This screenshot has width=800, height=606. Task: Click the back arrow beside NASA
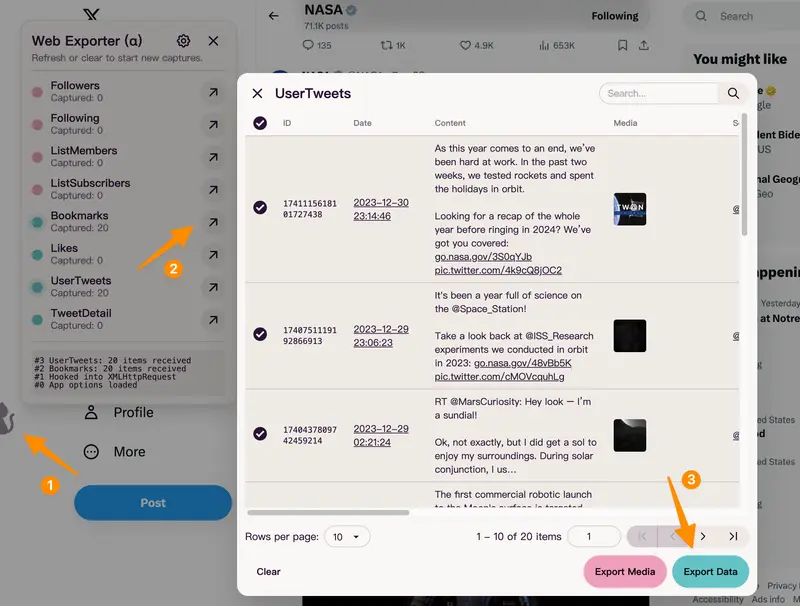(273, 16)
